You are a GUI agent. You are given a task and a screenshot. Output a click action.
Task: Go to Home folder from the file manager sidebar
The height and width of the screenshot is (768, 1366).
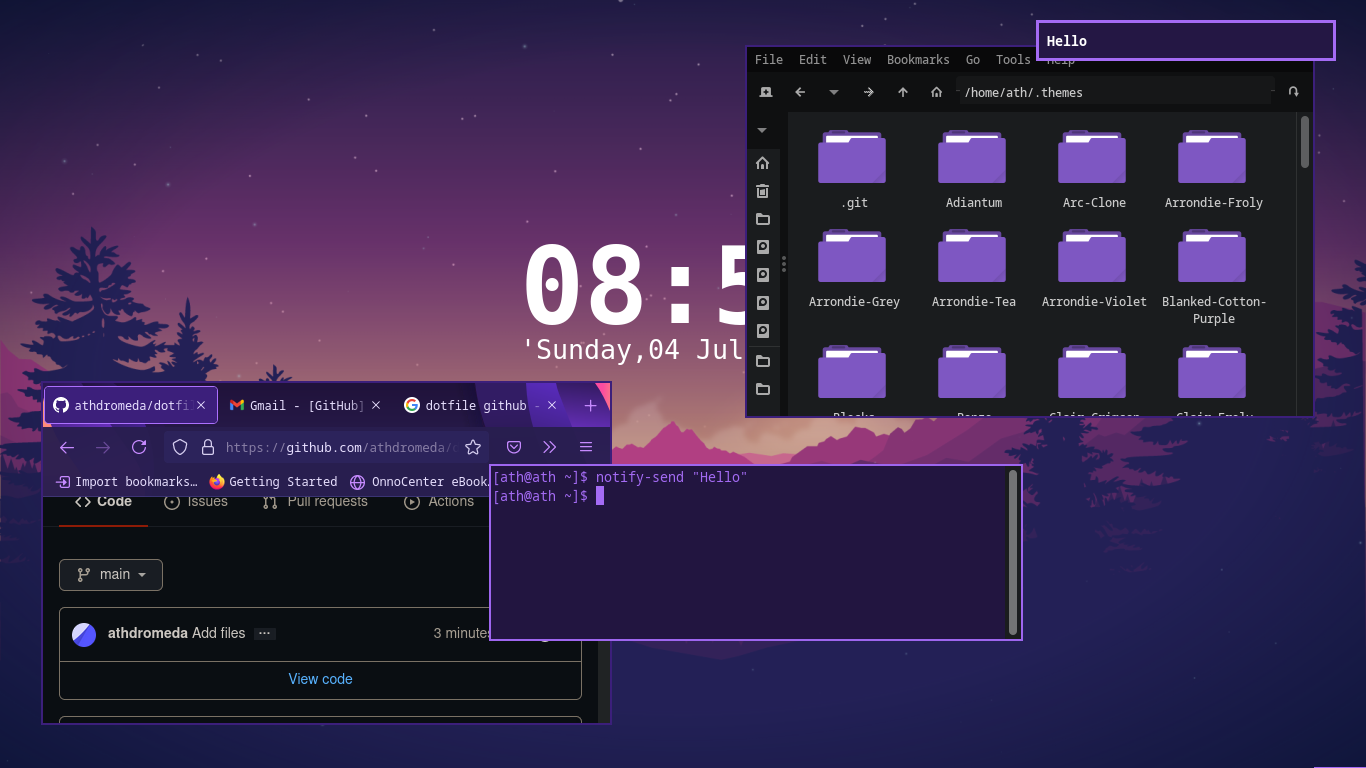[763, 163]
